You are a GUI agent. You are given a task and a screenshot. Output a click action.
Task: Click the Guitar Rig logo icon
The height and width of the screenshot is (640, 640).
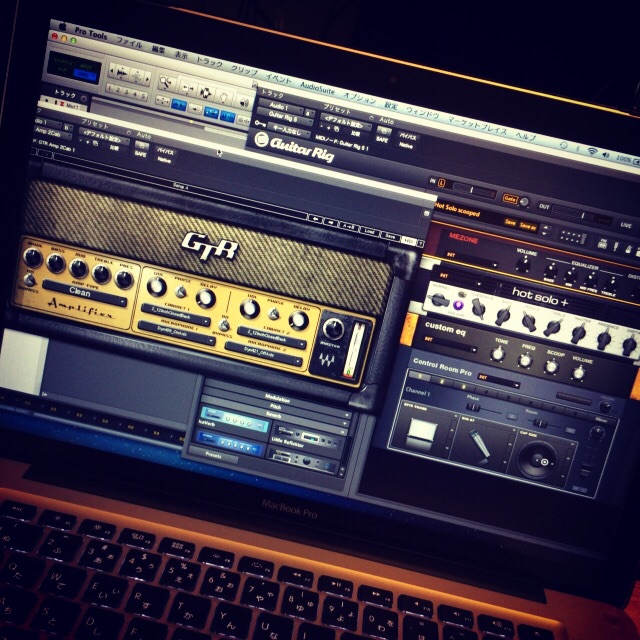click(x=261, y=140)
